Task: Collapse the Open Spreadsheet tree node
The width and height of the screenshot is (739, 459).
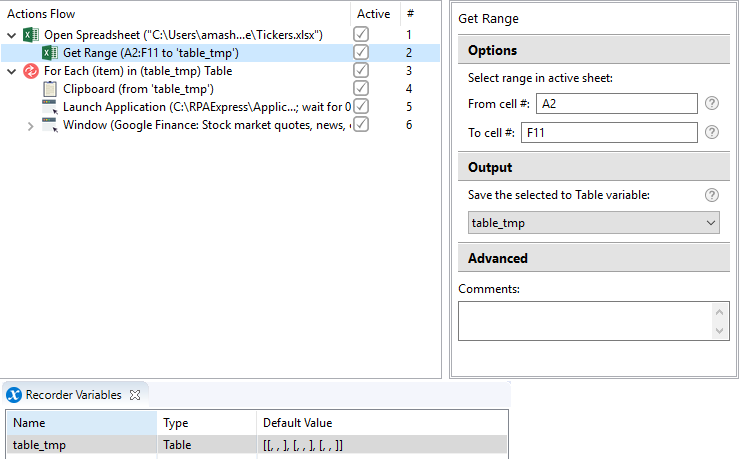Action: pyautogui.click(x=12, y=35)
